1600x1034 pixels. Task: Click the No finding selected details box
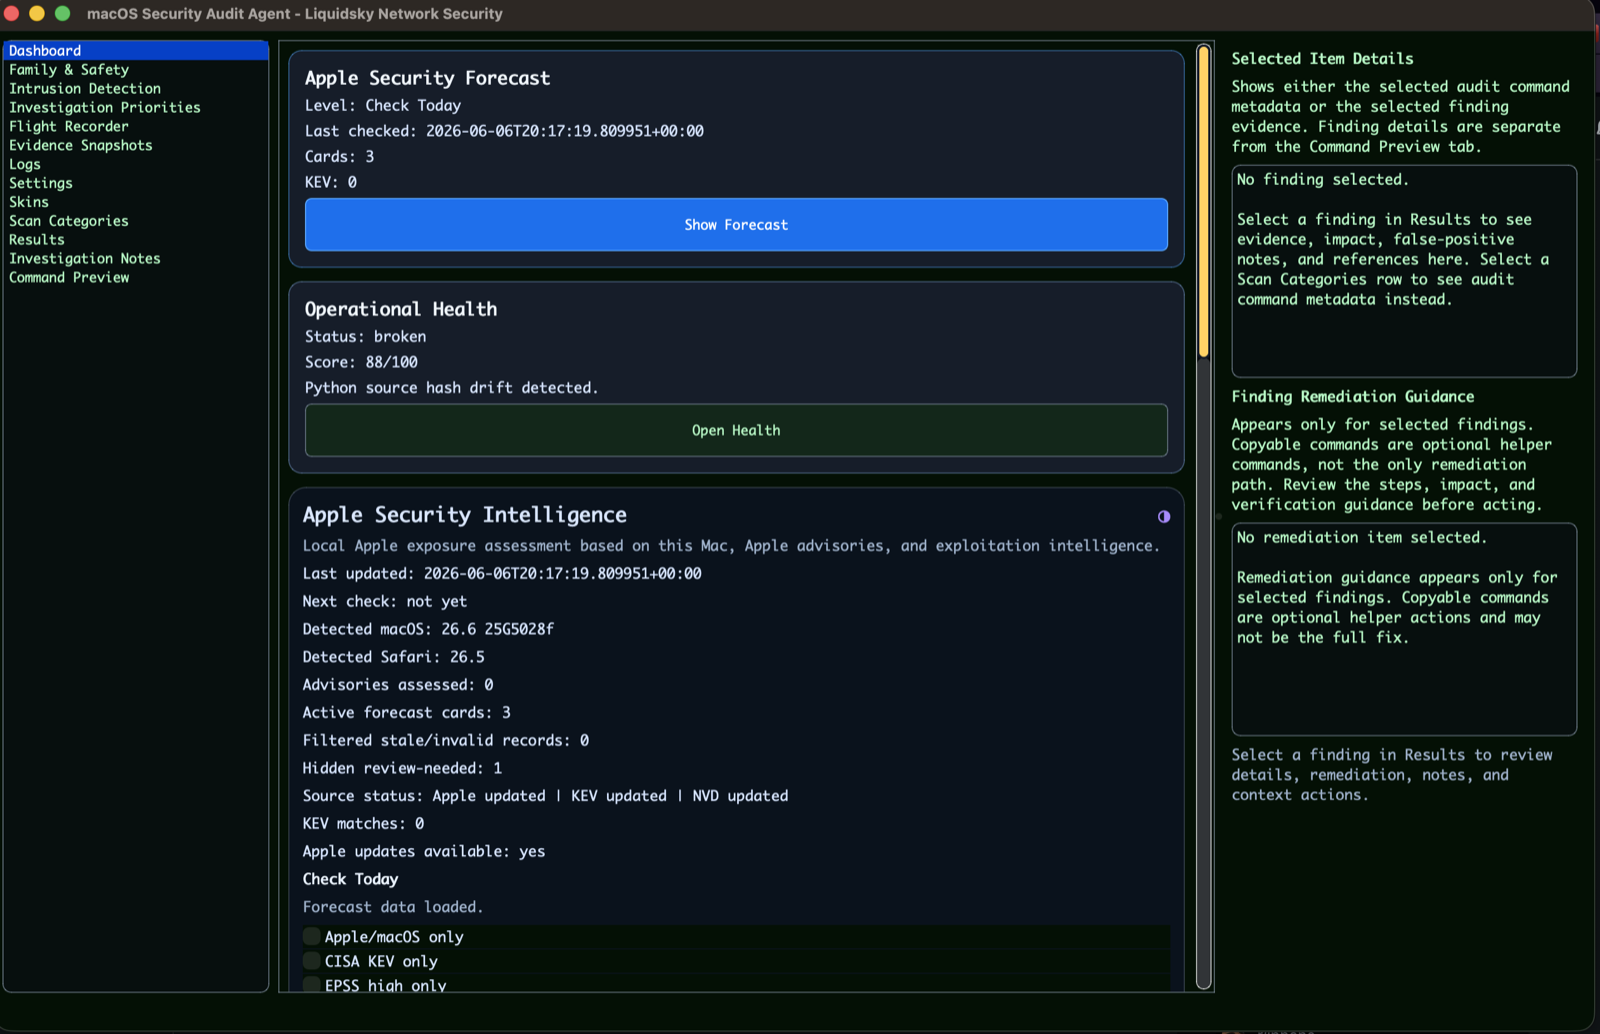pos(1404,271)
